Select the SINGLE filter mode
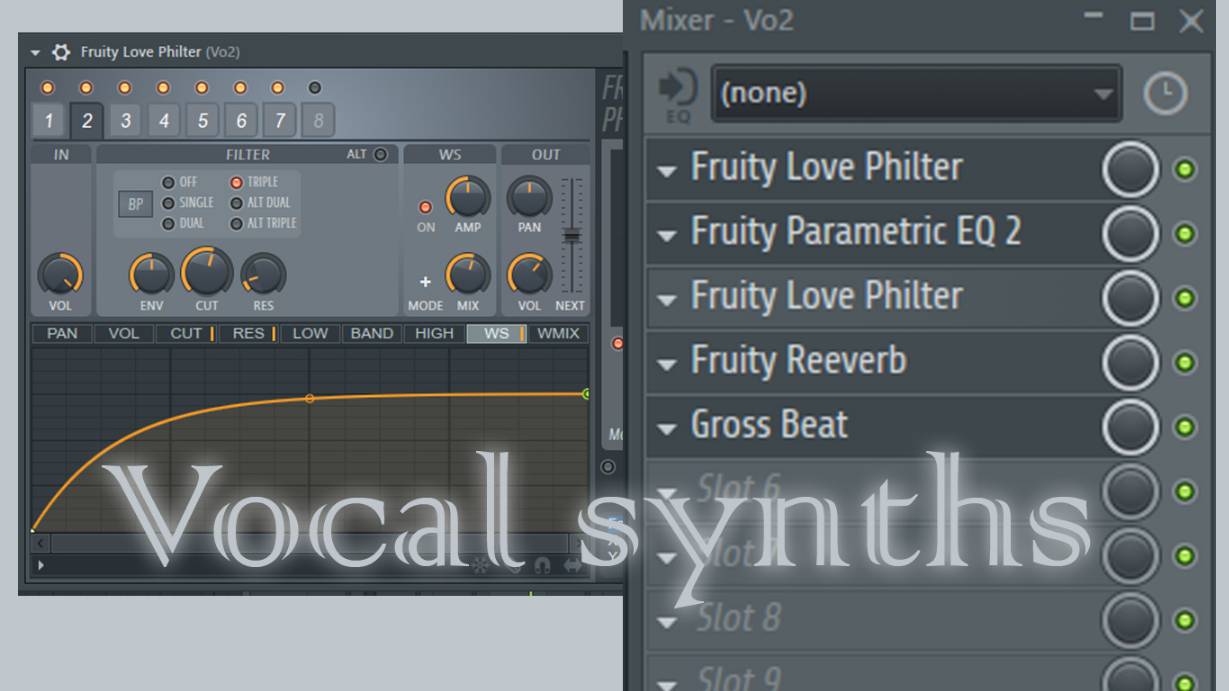 [168, 203]
